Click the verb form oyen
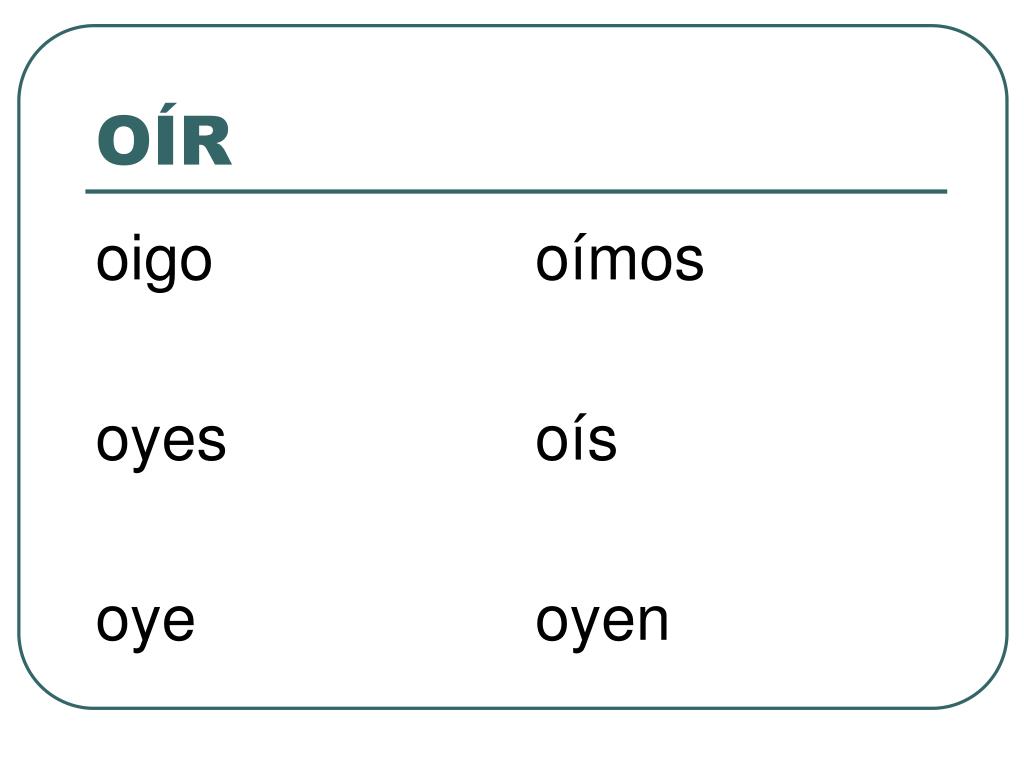Viewport: 1024px width, 768px height. click(602, 621)
